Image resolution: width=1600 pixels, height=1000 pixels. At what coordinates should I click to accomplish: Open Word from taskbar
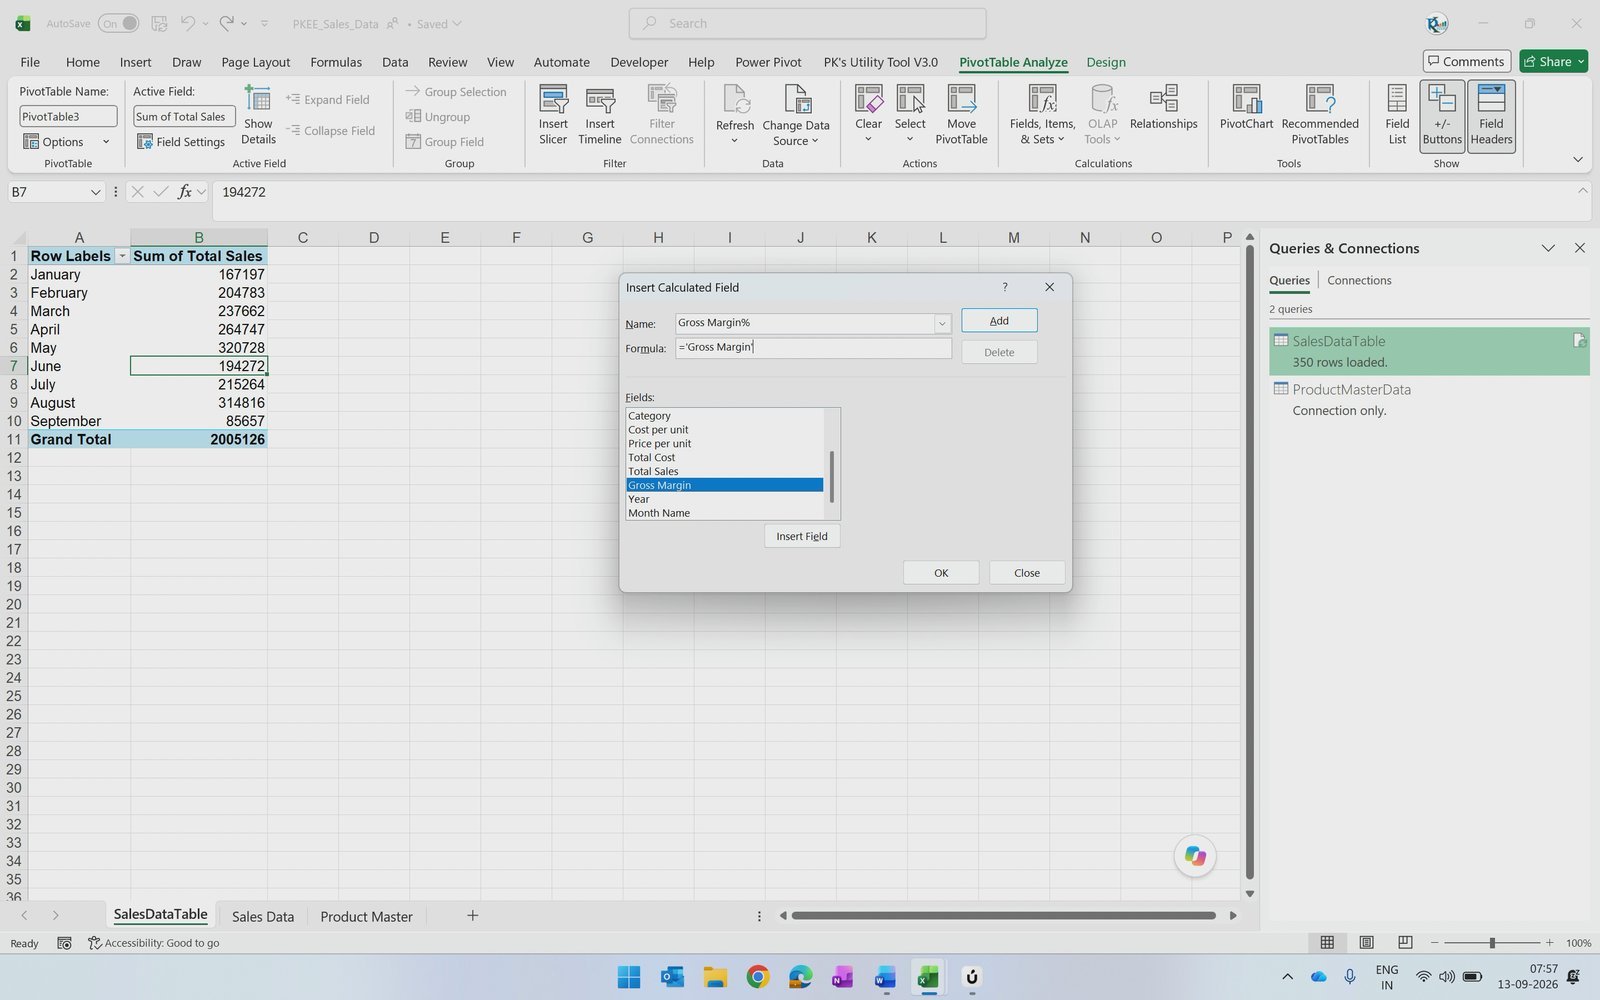(885, 977)
